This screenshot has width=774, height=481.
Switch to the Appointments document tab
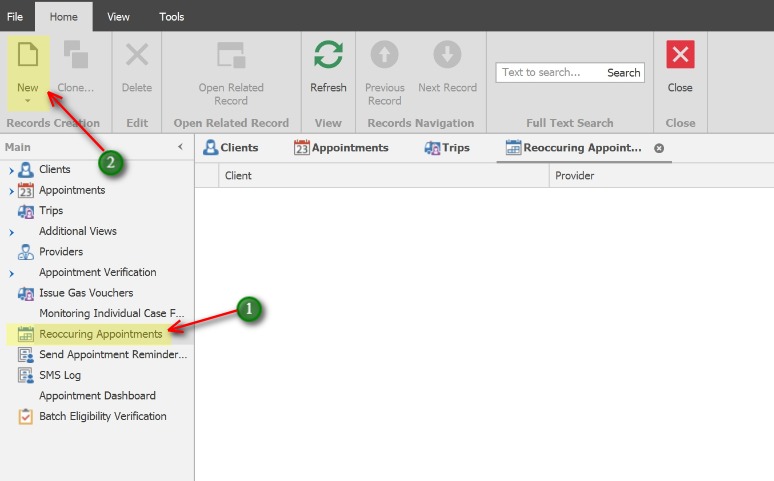(x=341, y=148)
